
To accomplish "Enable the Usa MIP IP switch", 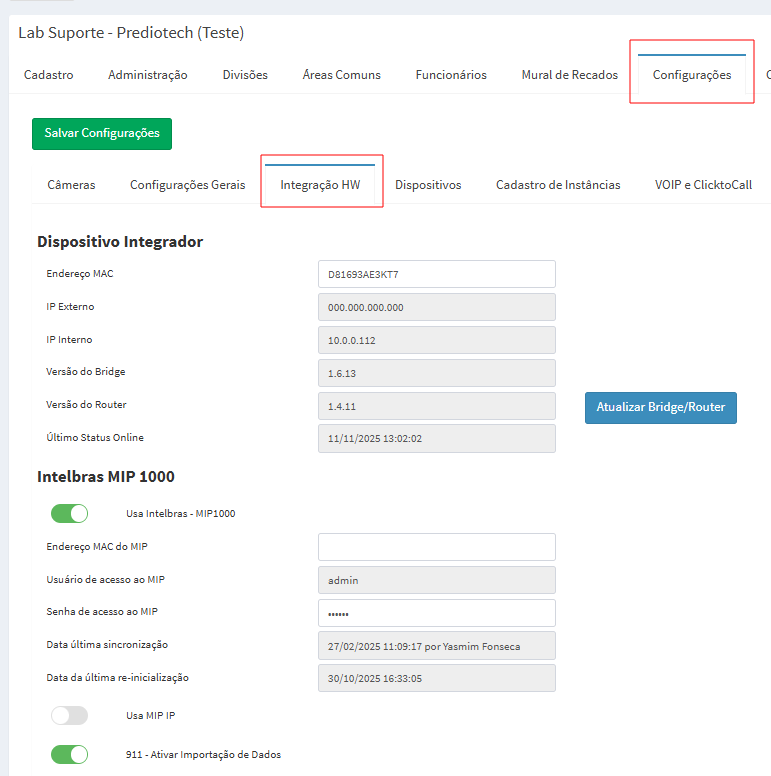I will pos(69,715).
